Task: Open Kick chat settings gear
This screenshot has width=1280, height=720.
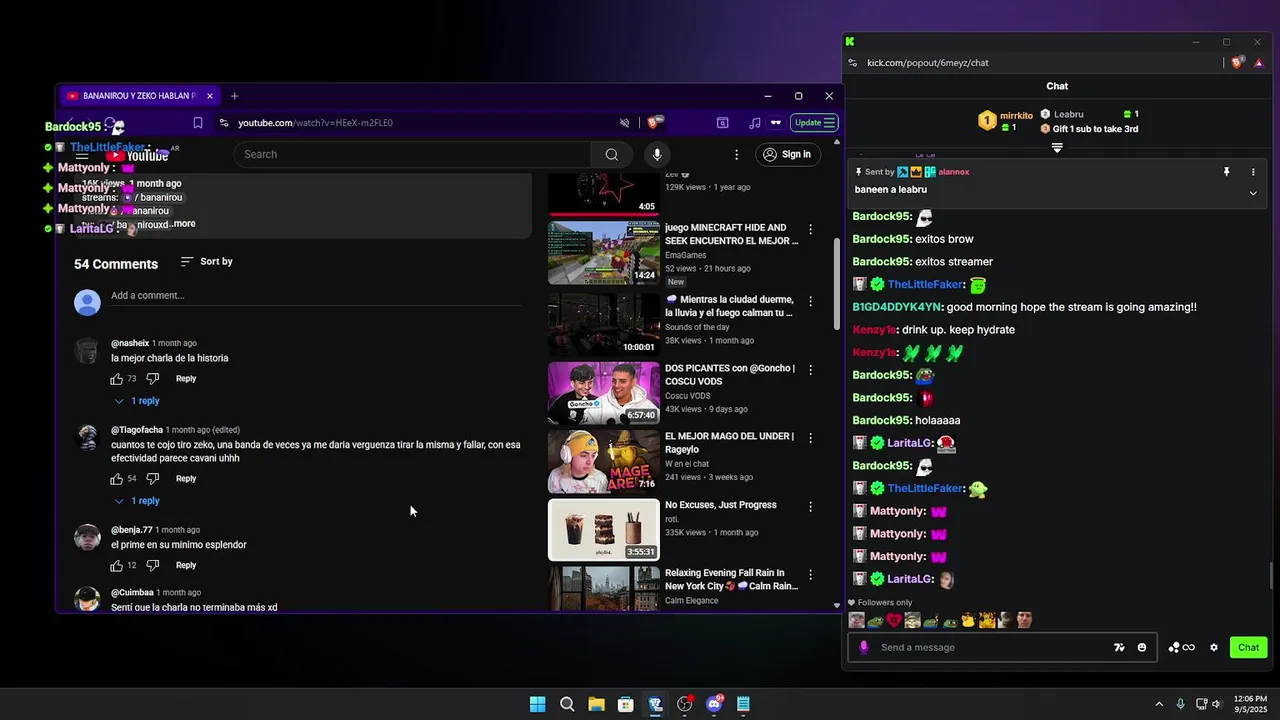Action: pos(1214,647)
